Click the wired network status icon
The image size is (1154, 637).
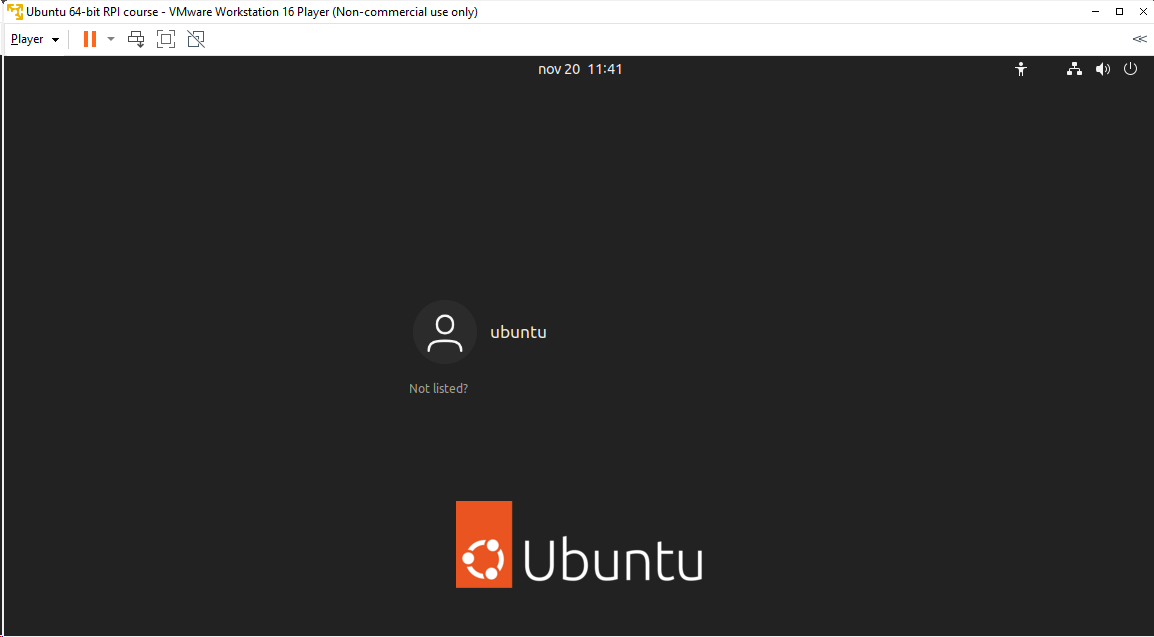coord(1074,69)
